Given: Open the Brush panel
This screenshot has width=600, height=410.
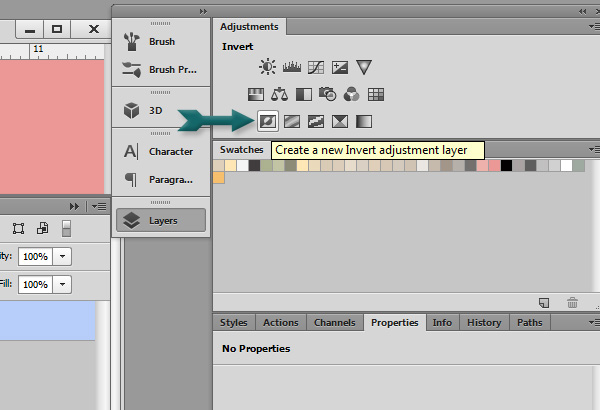Looking at the screenshot, I should tap(161, 41).
